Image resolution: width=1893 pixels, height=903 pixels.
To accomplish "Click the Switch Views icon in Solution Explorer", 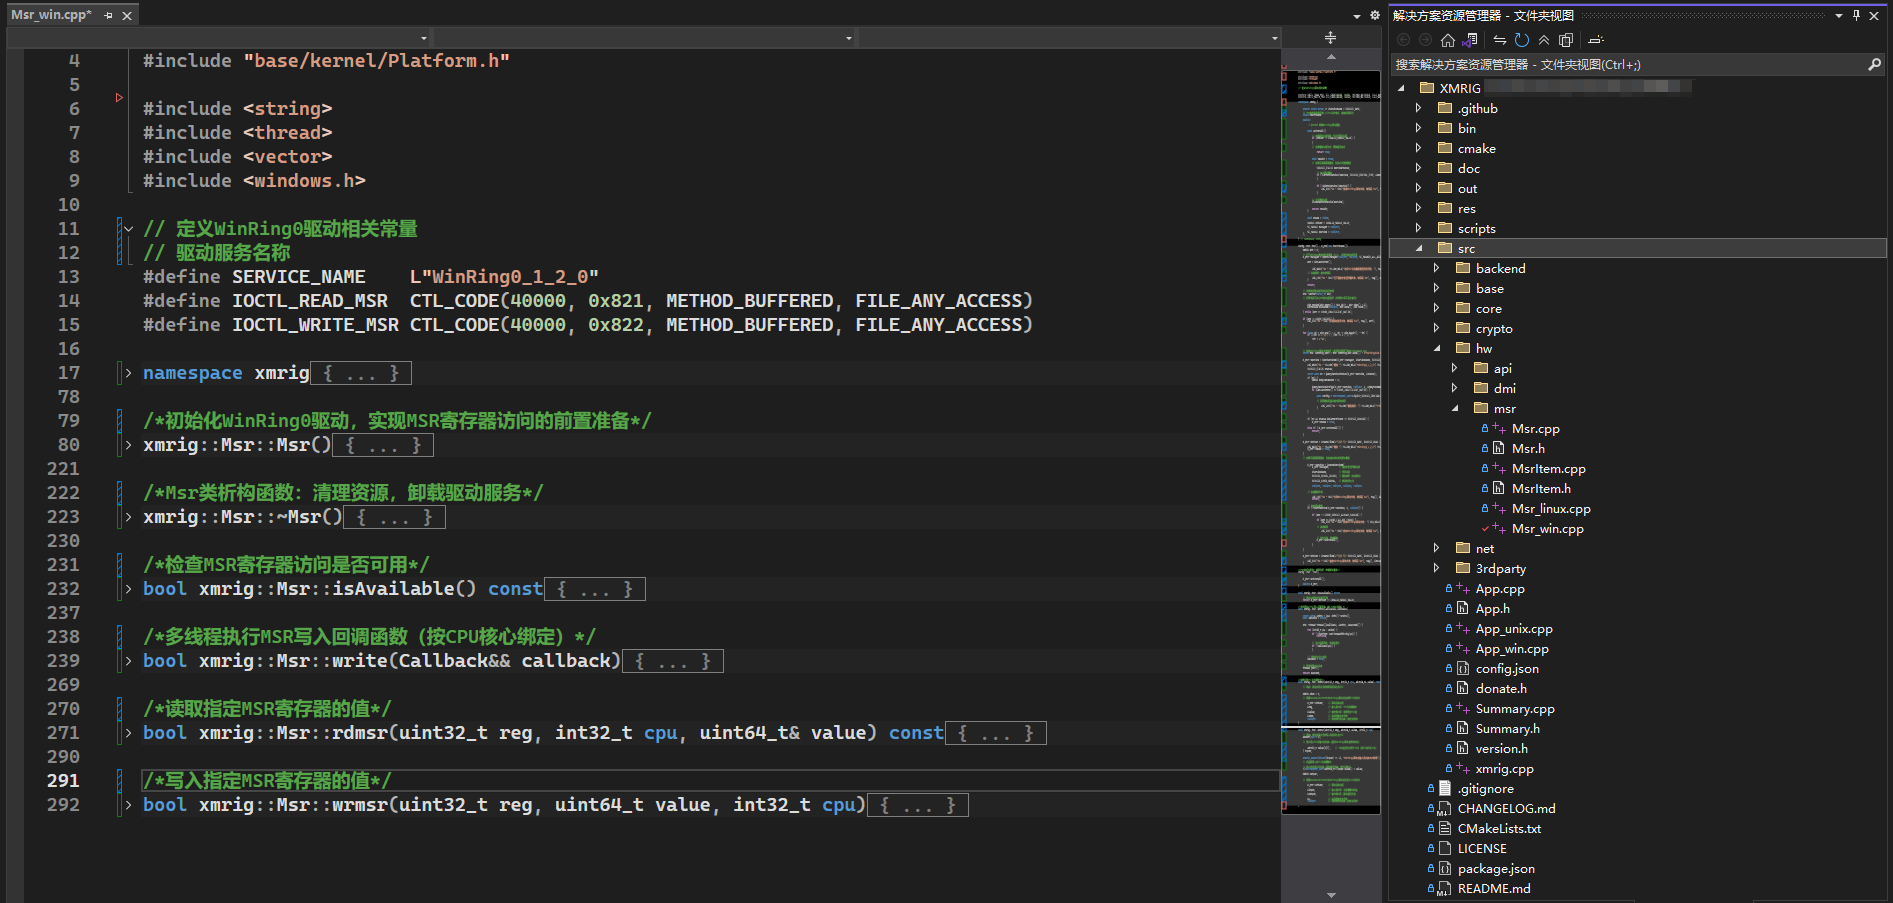I will point(1469,40).
